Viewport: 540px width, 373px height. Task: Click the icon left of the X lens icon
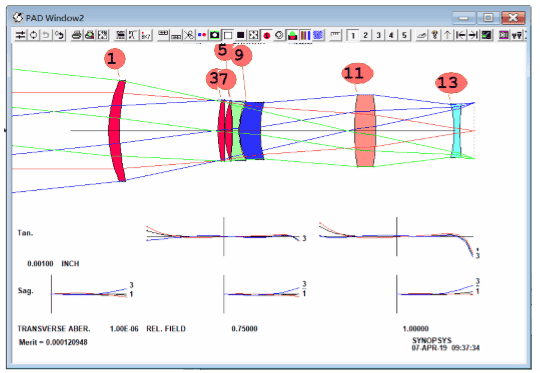120,35
